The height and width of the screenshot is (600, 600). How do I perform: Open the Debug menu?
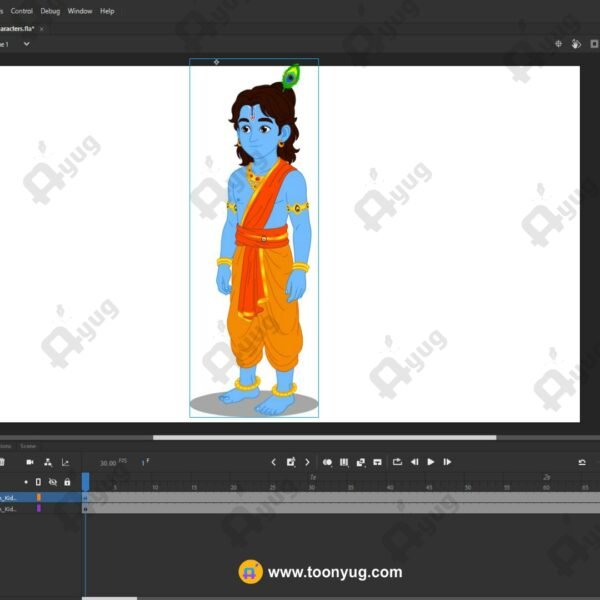[50, 11]
